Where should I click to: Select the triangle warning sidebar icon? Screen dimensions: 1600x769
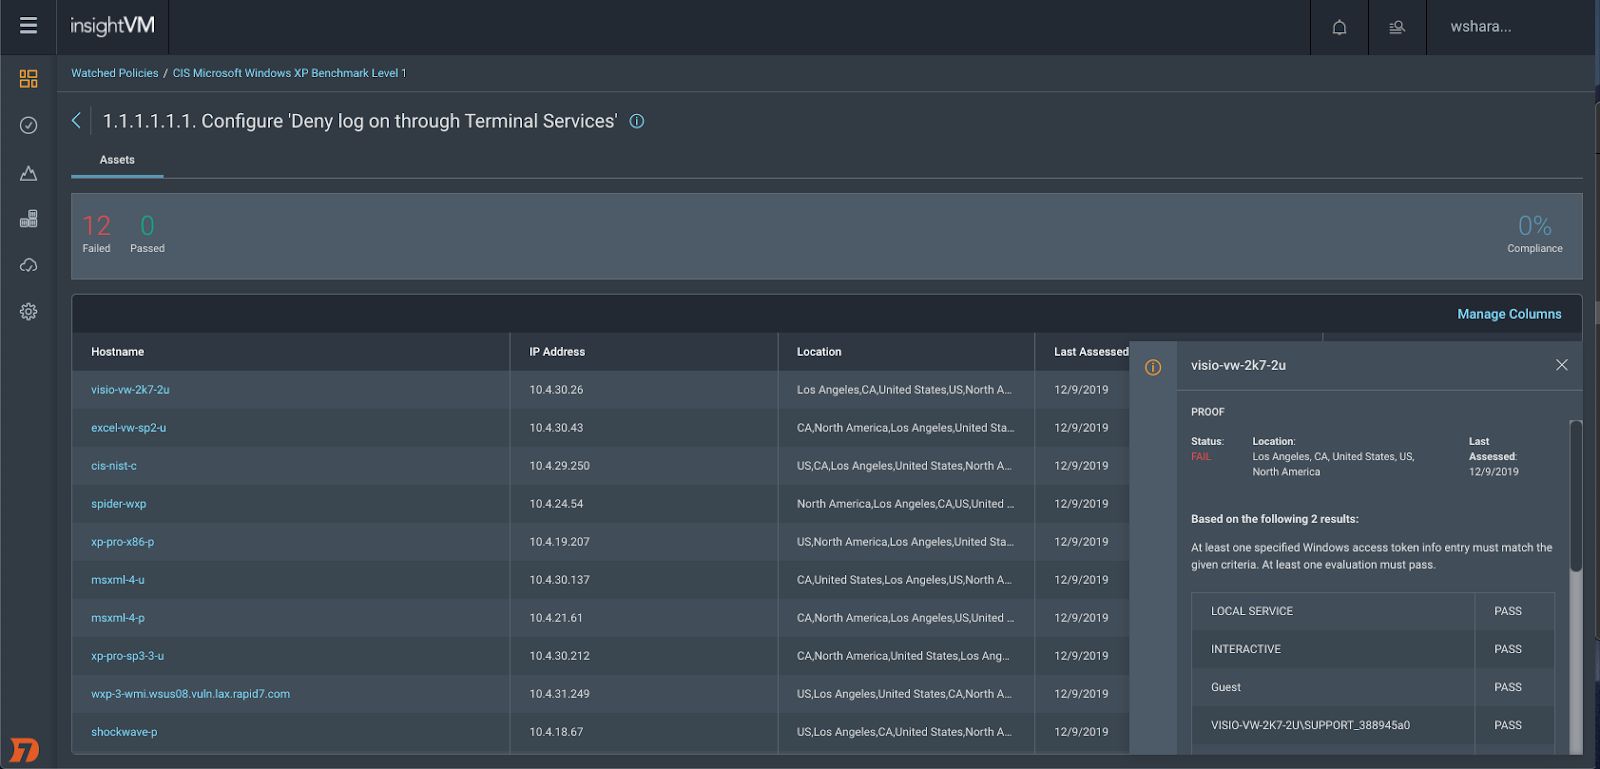28,173
